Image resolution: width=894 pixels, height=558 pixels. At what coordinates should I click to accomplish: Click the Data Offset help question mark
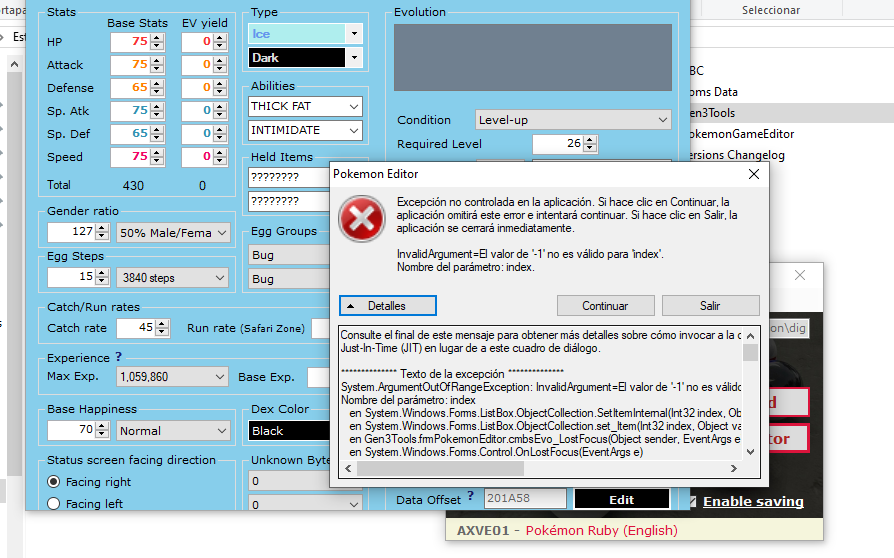click(x=470, y=498)
